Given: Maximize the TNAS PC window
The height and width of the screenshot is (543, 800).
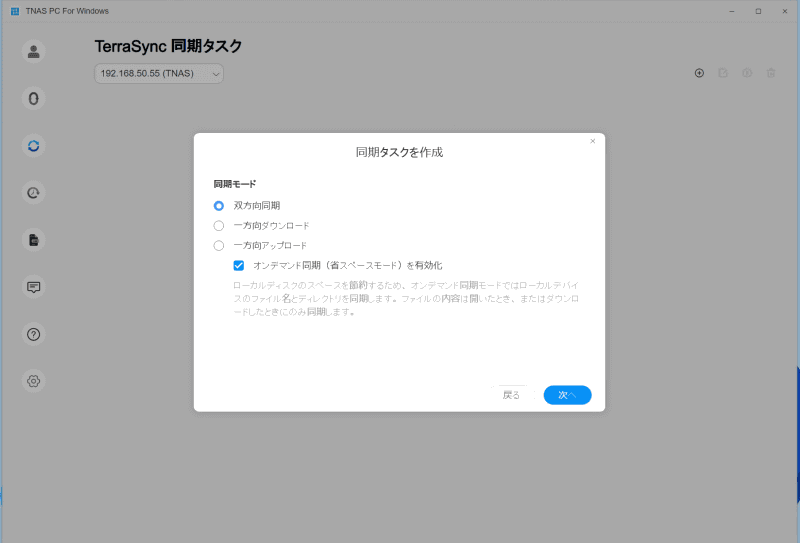Looking at the screenshot, I should [758, 11].
